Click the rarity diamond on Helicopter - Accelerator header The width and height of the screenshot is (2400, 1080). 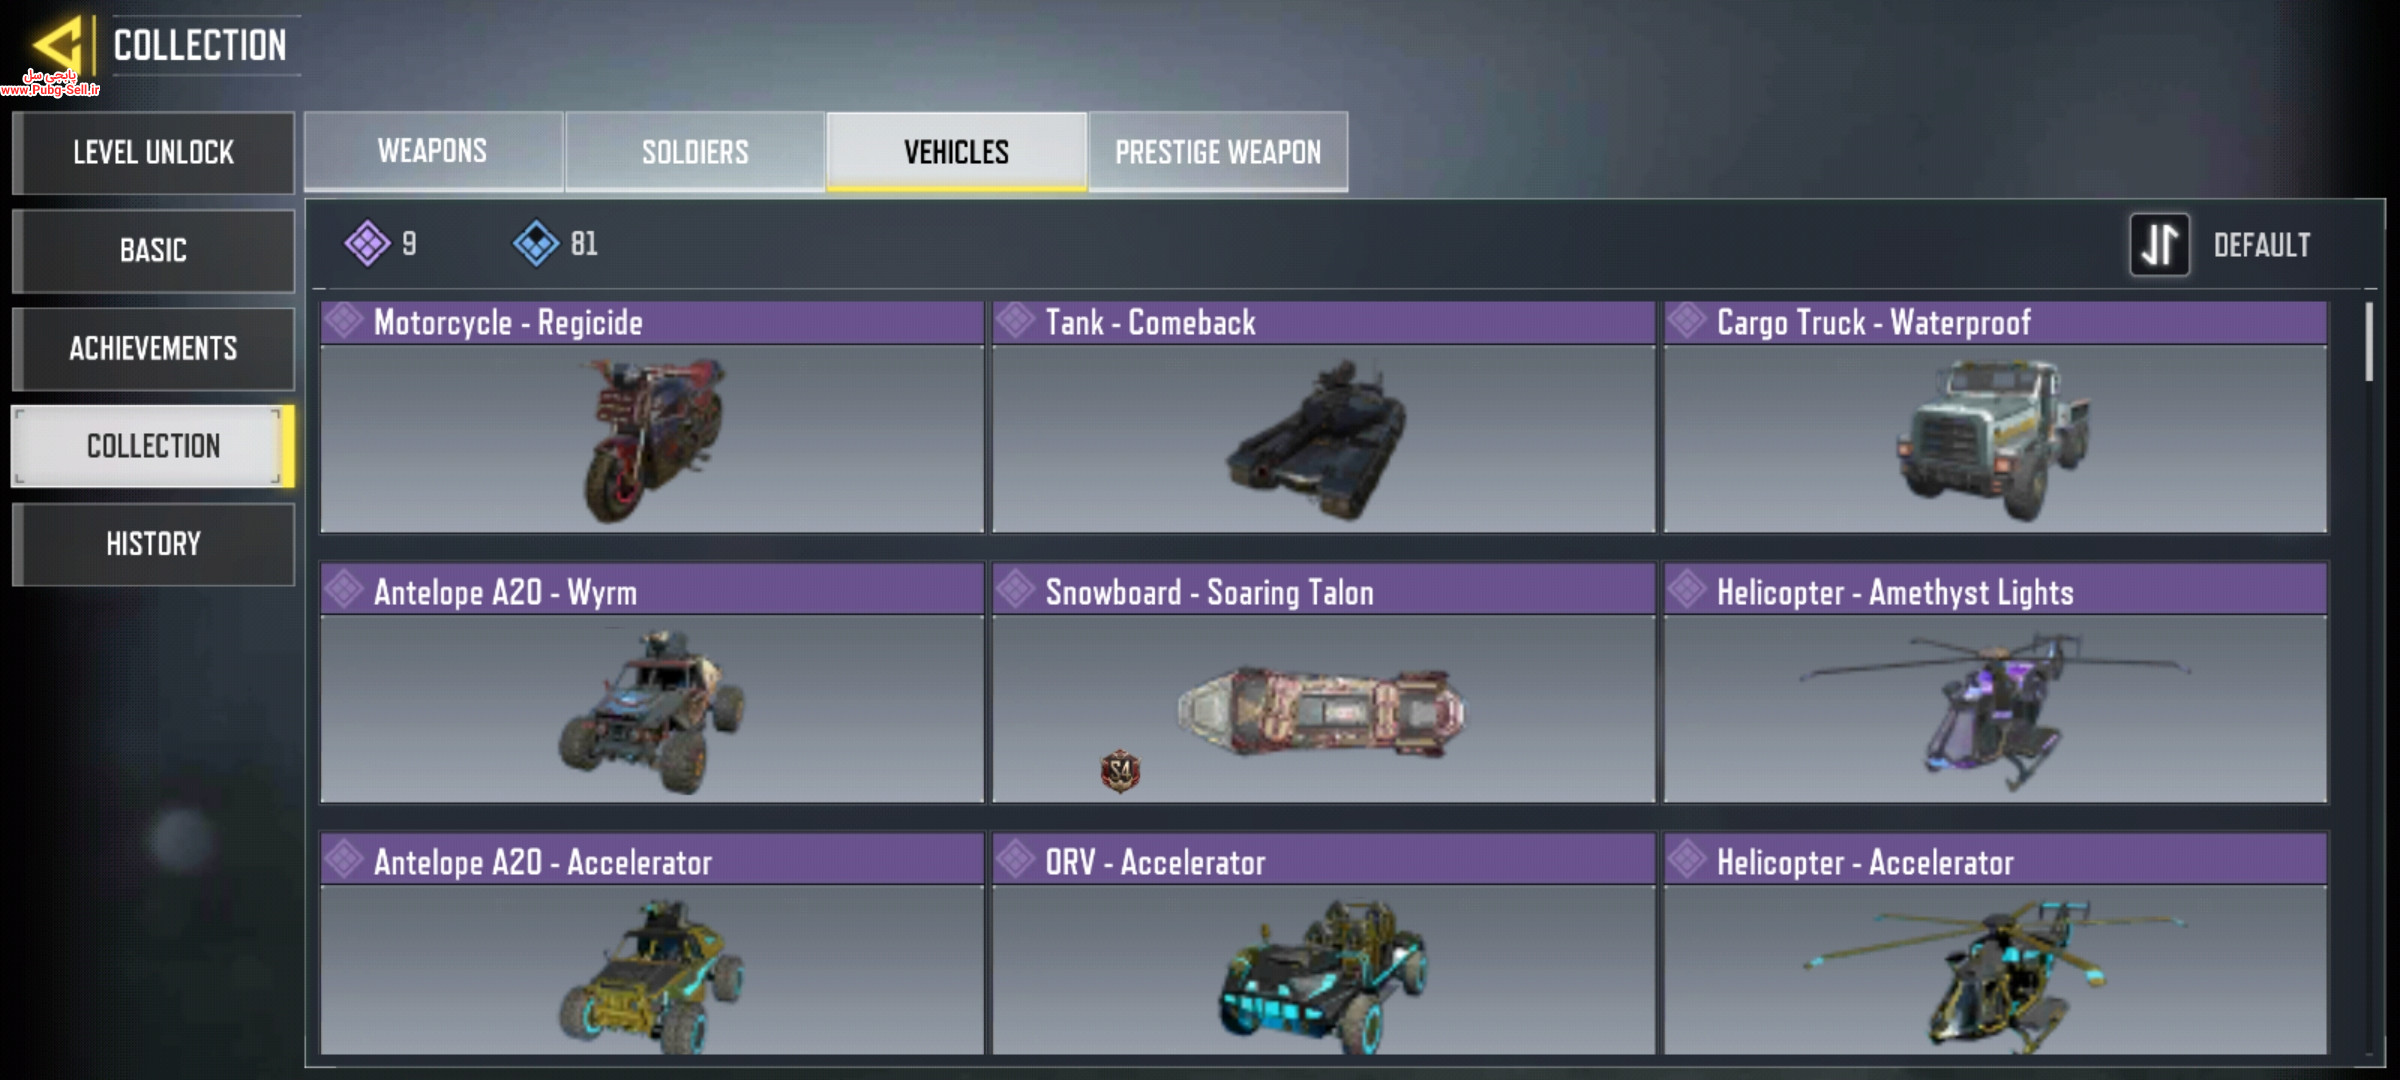click(1687, 861)
